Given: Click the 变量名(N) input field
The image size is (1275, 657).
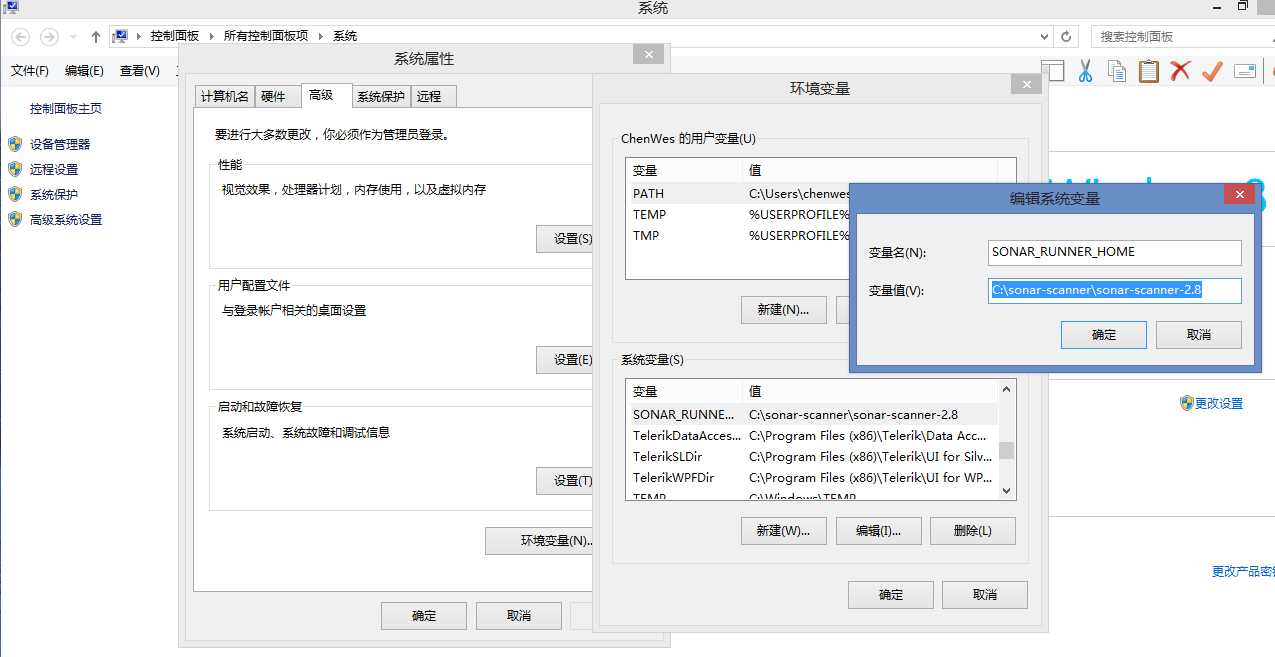Looking at the screenshot, I should click(1115, 252).
